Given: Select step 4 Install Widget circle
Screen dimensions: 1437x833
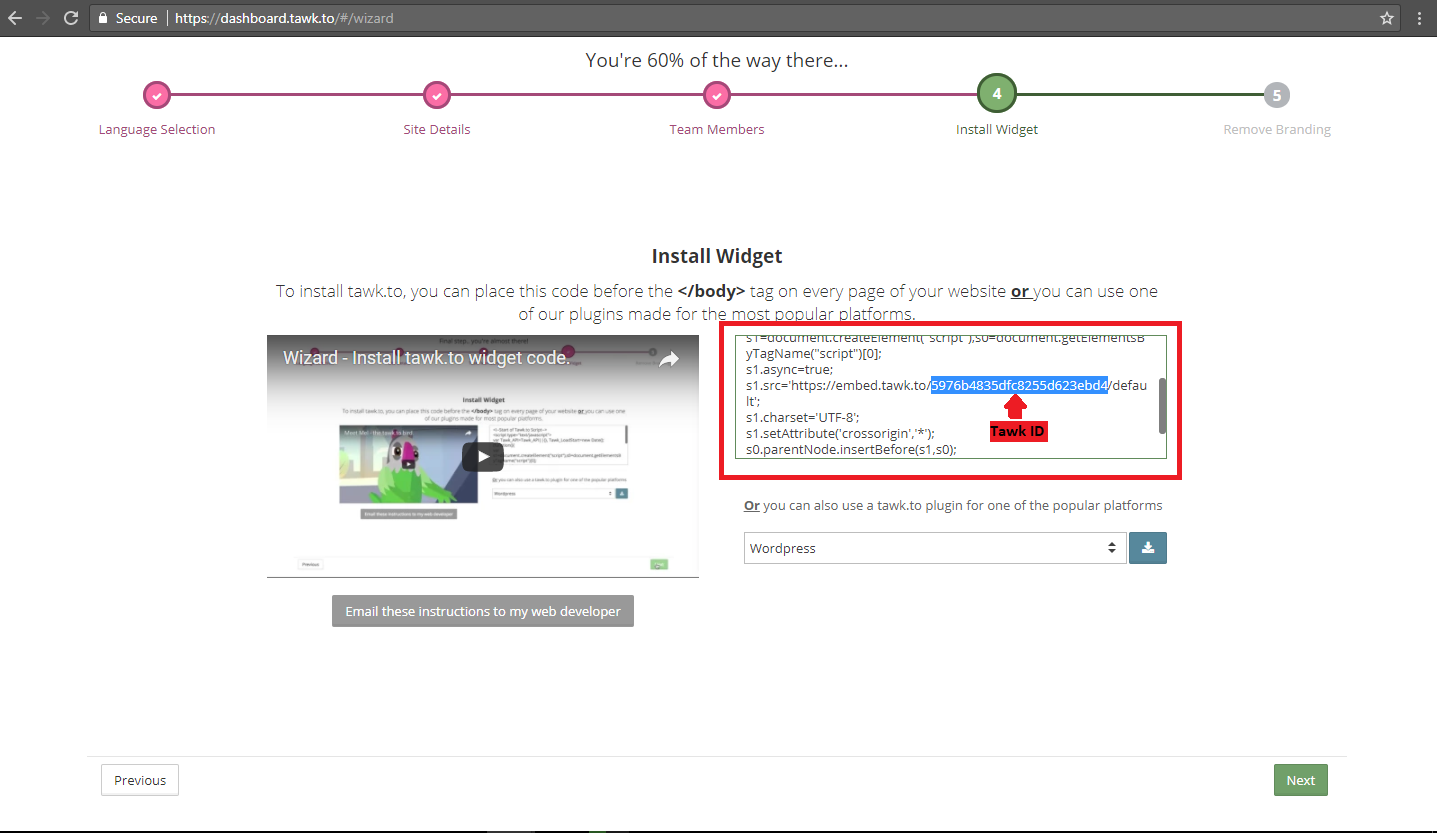Looking at the screenshot, I should click(997, 95).
